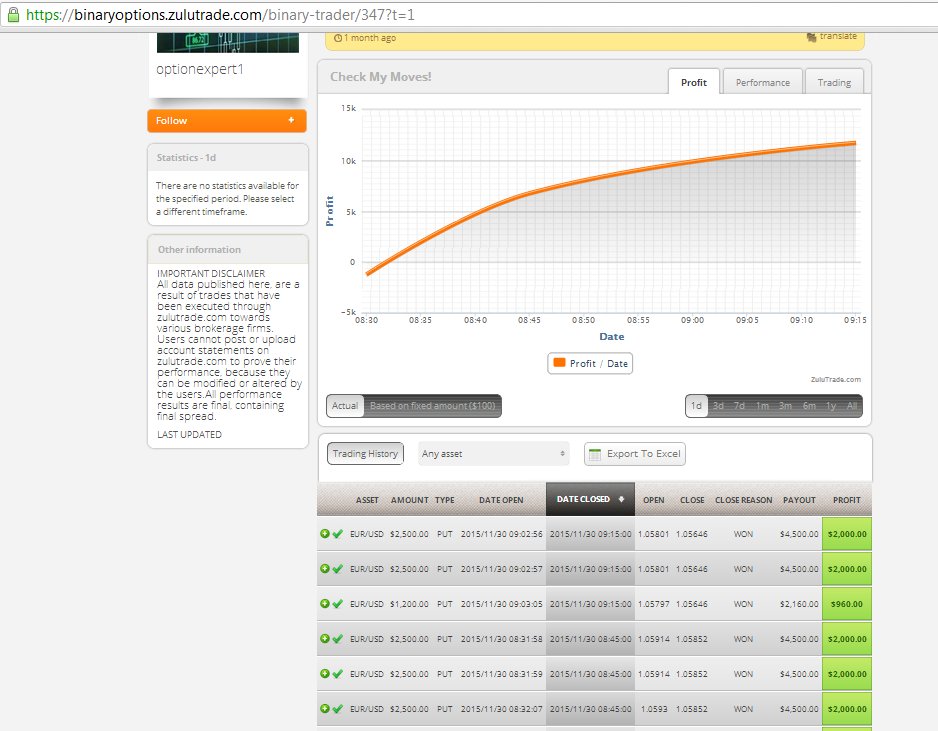Image resolution: width=938 pixels, height=731 pixels.
Task: Toggle the orange Profit / Date legend swatch
Action: (x=559, y=363)
